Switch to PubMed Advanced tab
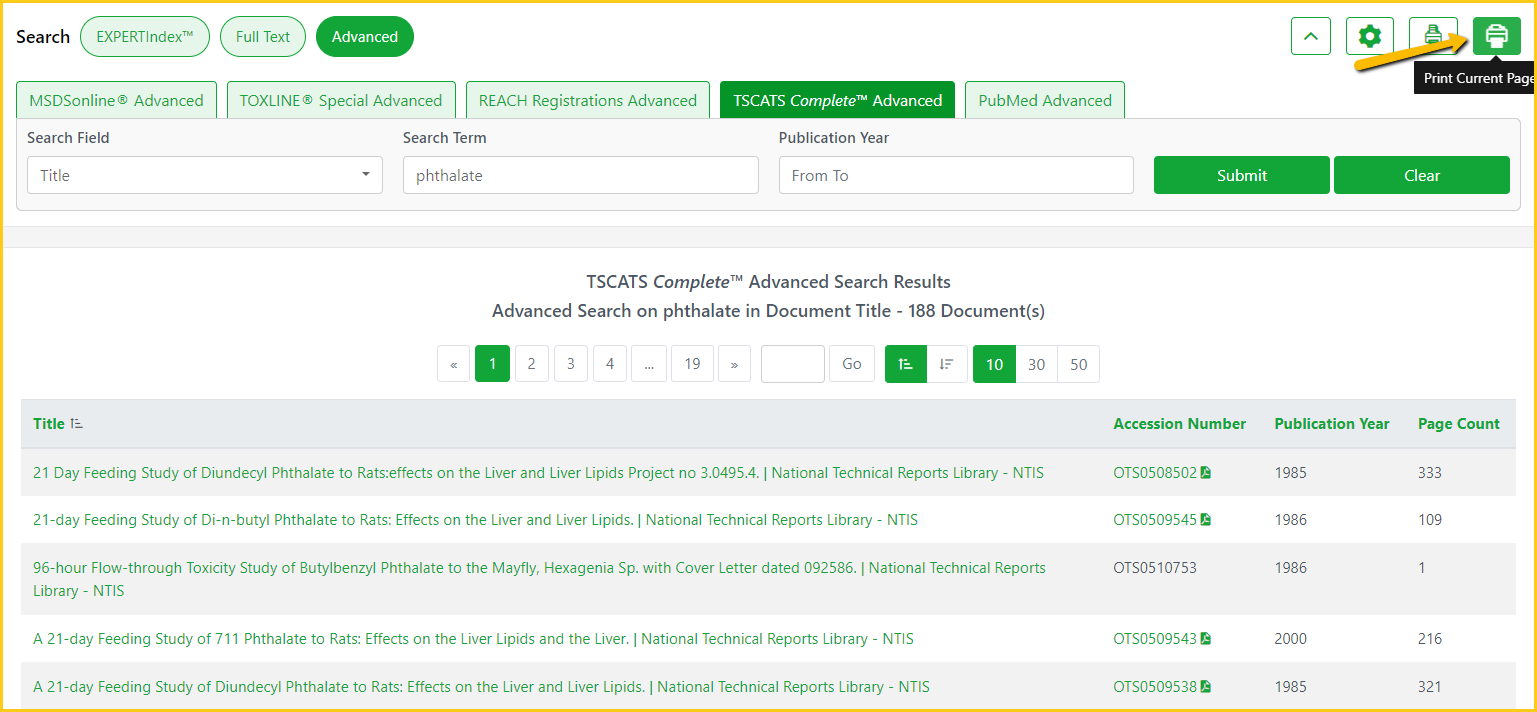 (1044, 100)
